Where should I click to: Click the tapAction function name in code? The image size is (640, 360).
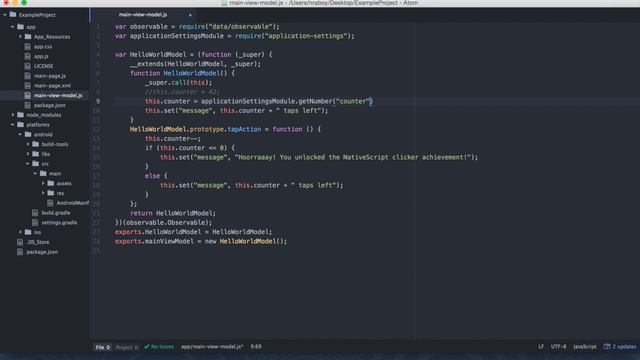click(244, 129)
